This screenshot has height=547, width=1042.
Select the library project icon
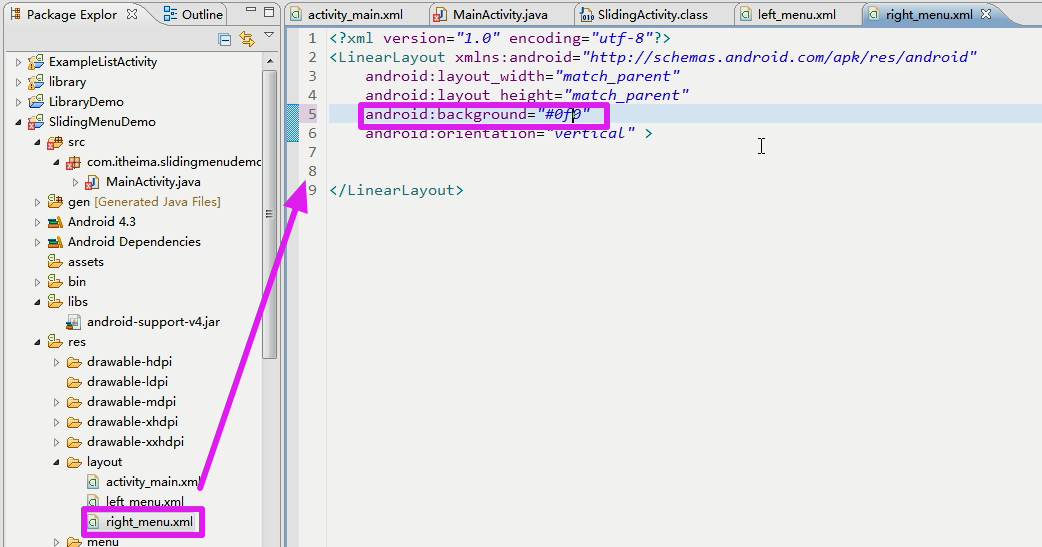(x=36, y=82)
